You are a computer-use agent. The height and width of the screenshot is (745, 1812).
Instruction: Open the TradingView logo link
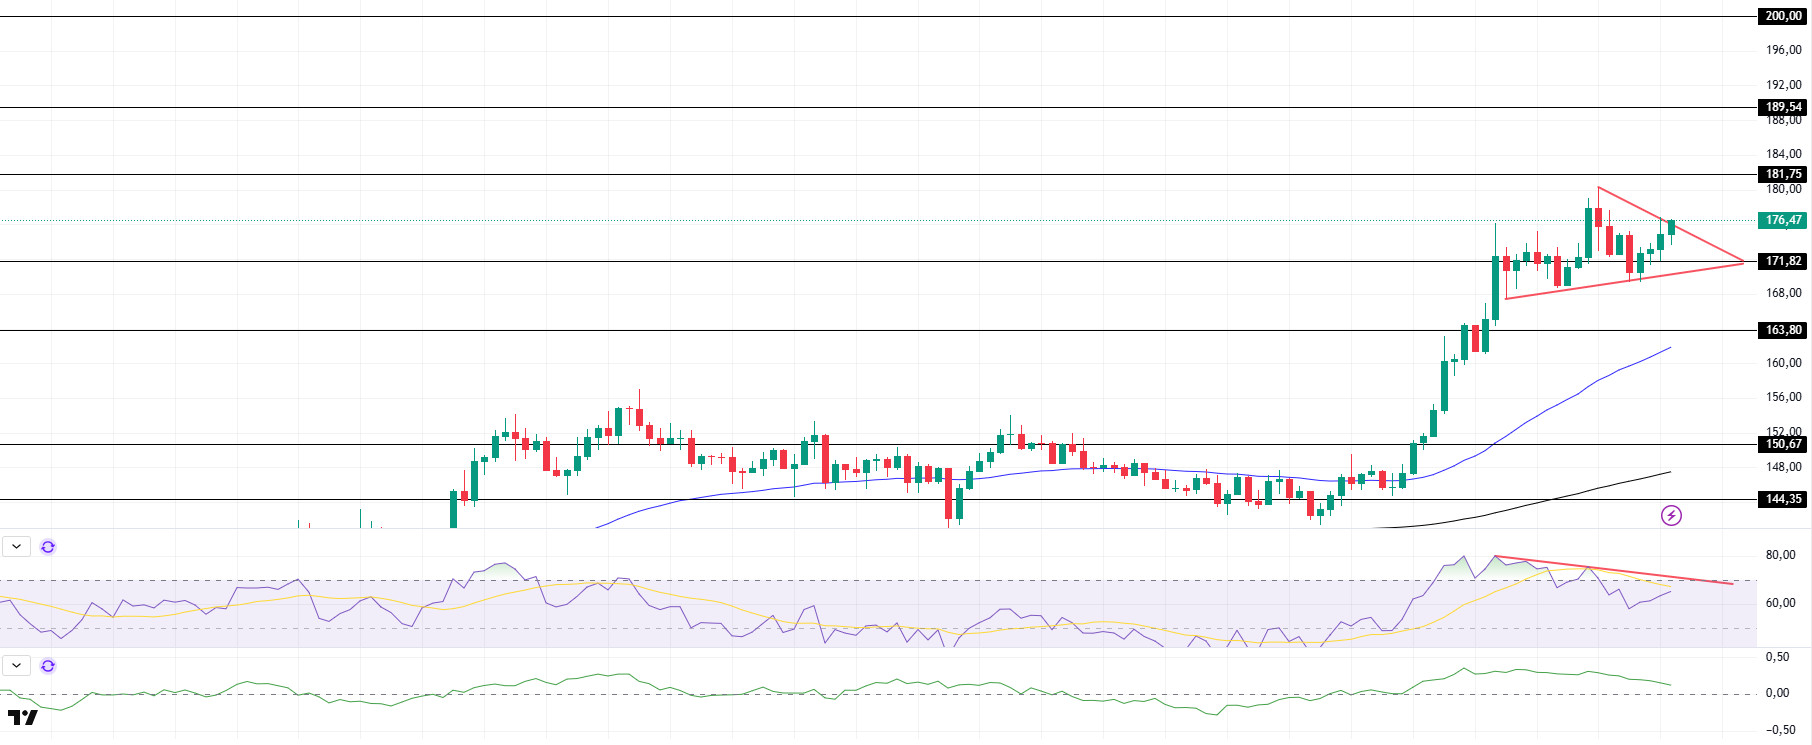(23, 717)
